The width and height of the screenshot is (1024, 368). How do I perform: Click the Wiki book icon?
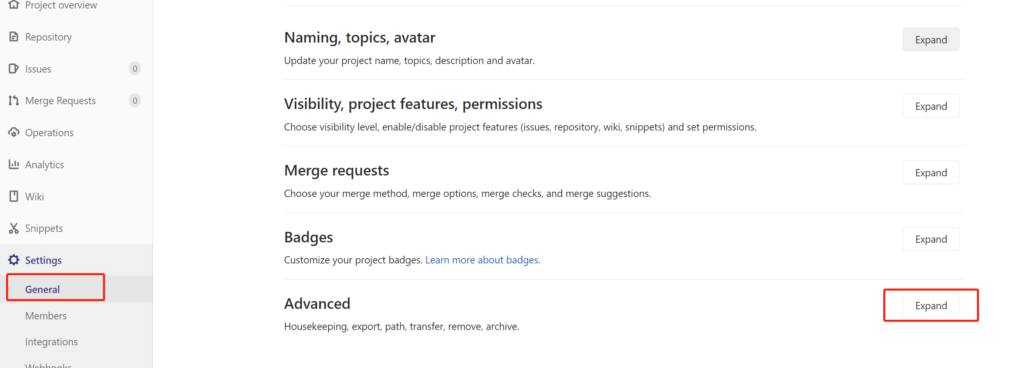[x=14, y=196]
